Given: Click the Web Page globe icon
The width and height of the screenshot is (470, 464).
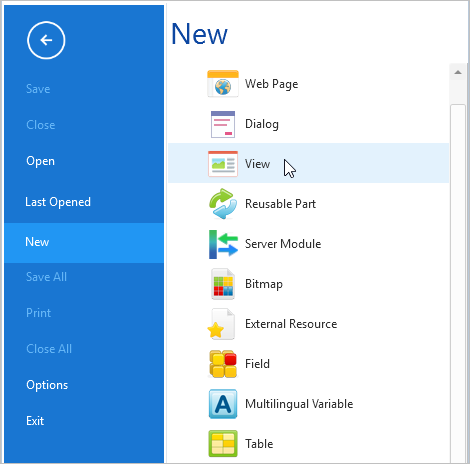Looking at the screenshot, I should [x=223, y=84].
